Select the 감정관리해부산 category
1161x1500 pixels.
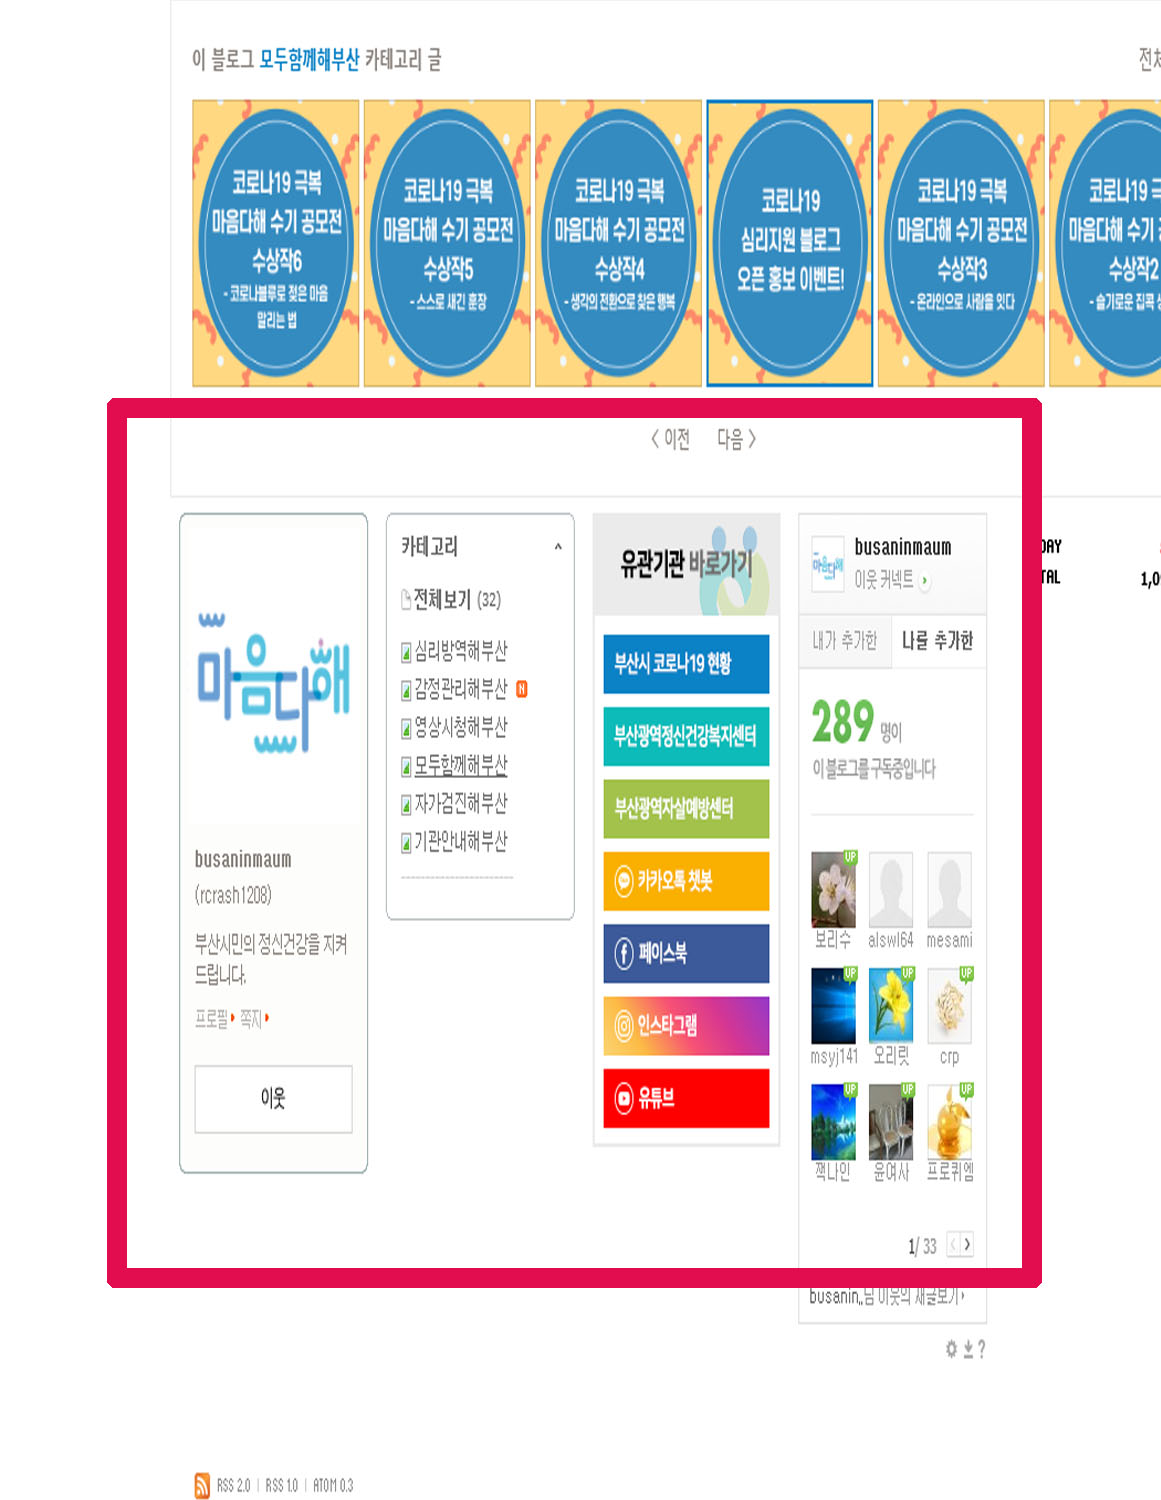(x=460, y=689)
